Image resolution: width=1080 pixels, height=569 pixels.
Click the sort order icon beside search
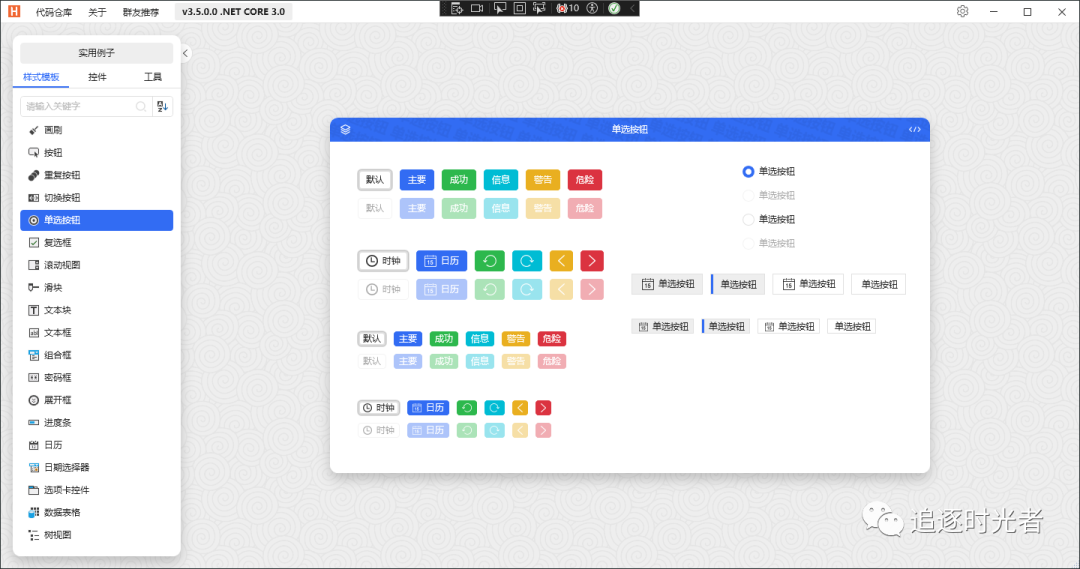163,106
